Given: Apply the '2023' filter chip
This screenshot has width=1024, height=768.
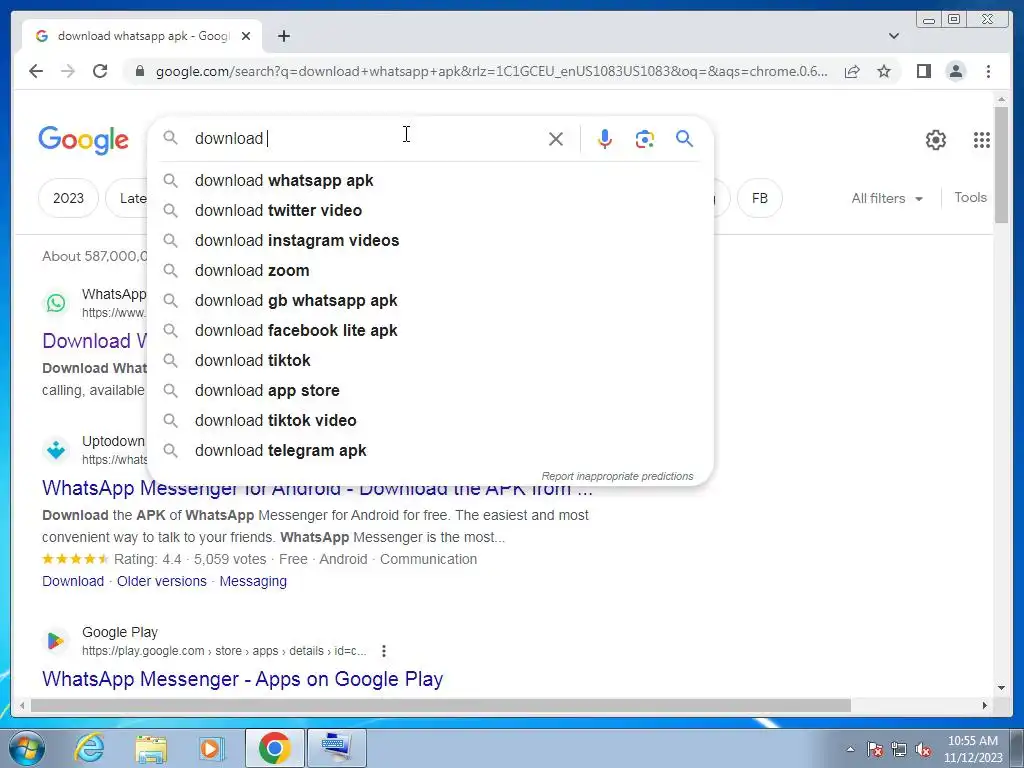Looking at the screenshot, I should click(69, 198).
